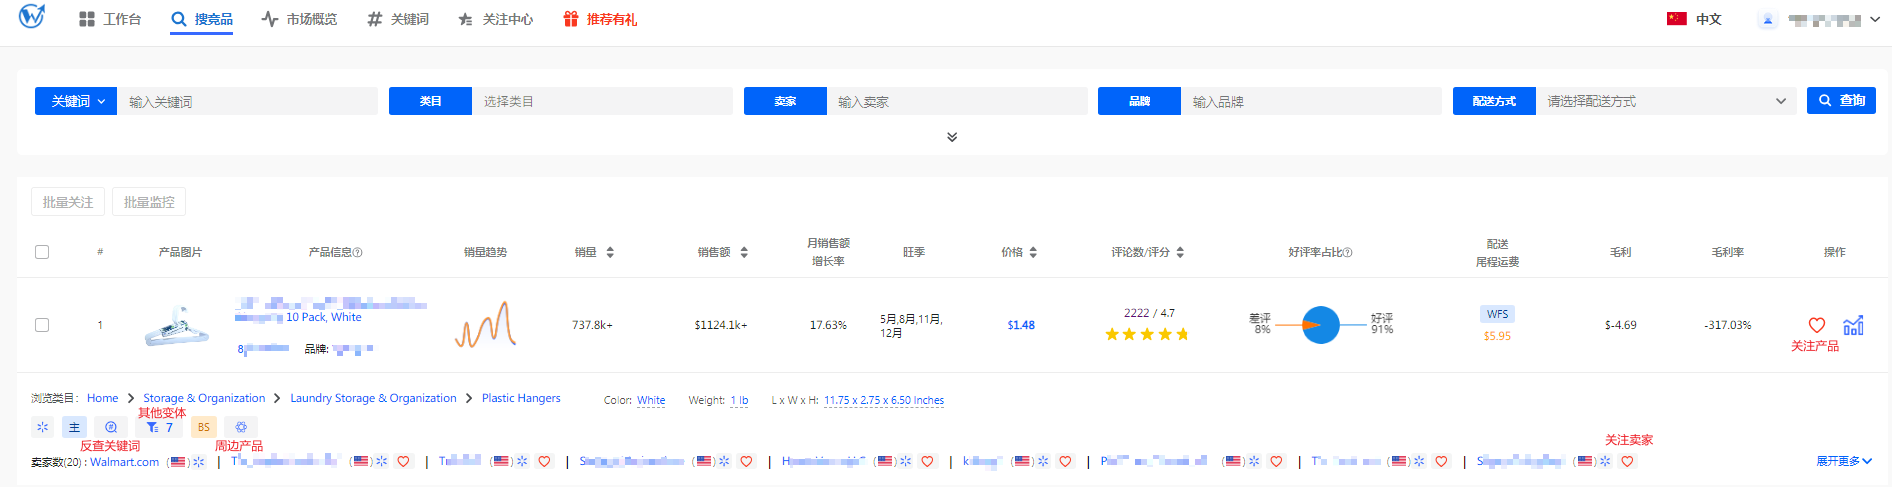Screen dimensions: 1892x487
Task: Open the keyword type dropdown
Action: coord(76,101)
